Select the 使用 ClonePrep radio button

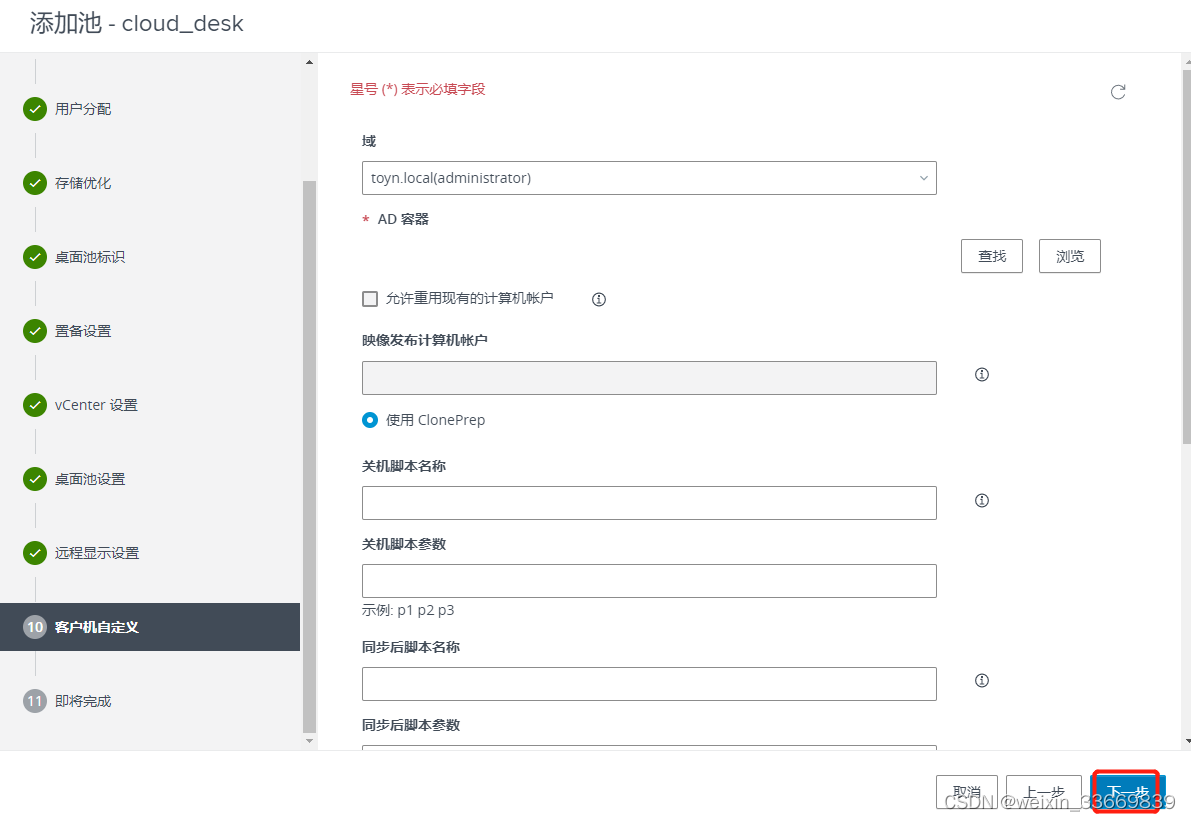pyautogui.click(x=370, y=420)
